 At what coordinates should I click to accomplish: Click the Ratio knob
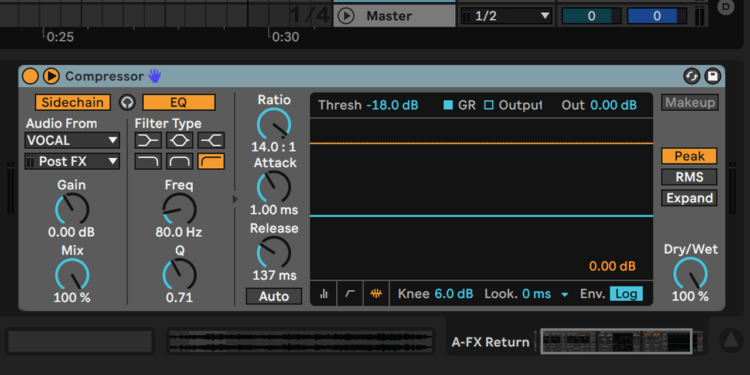coord(274,124)
